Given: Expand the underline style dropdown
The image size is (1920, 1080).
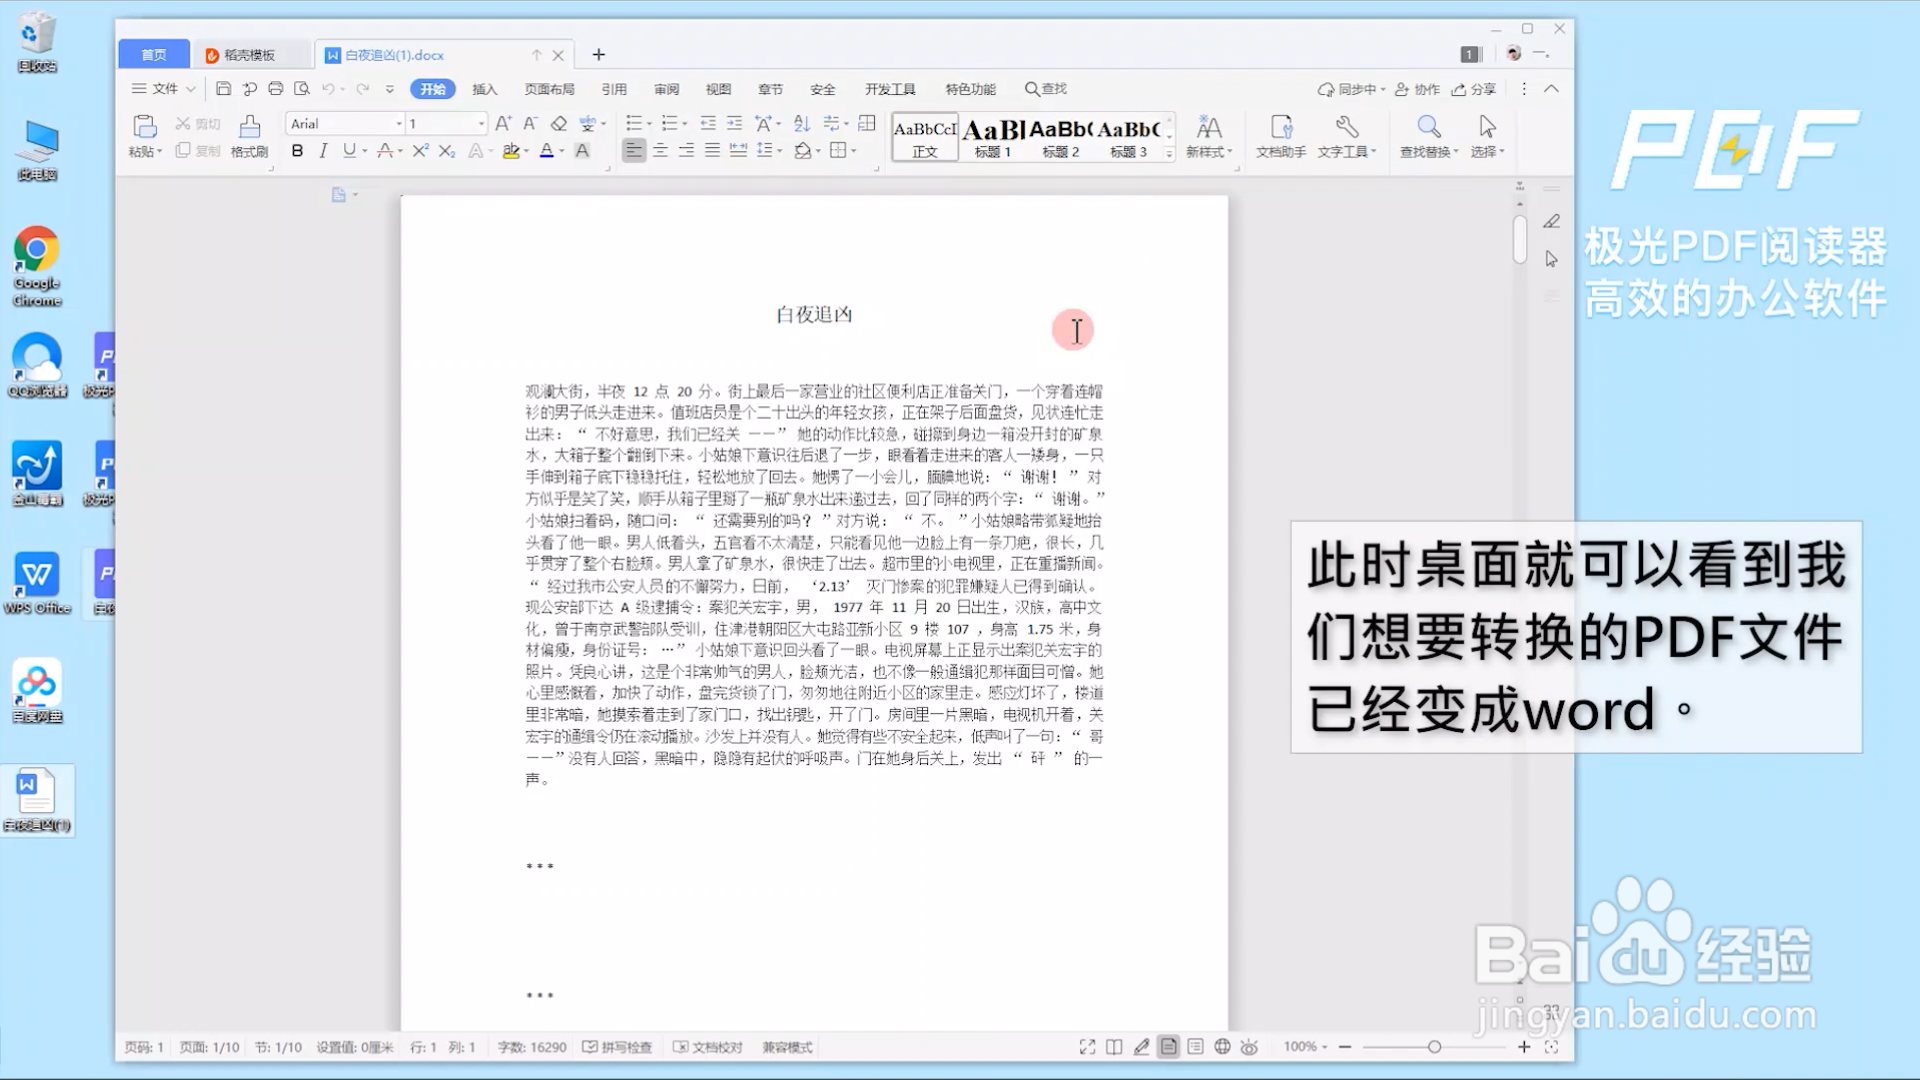Looking at the screenshot, I should [x=363, y=151].
